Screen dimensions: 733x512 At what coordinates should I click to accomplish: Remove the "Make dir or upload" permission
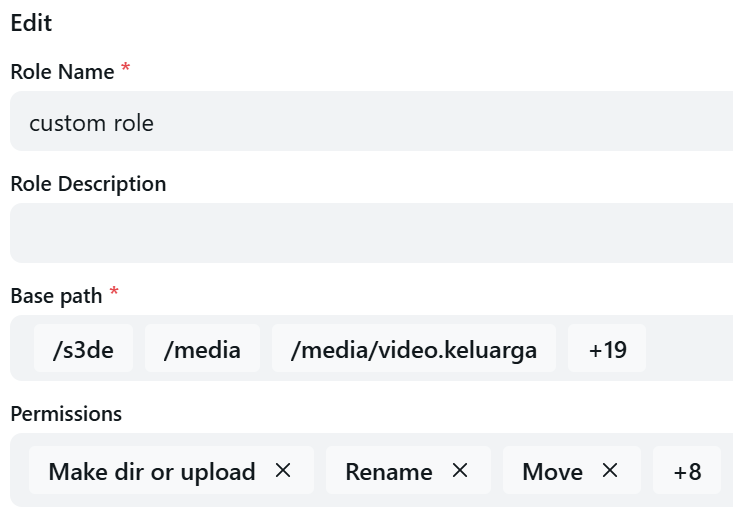click(x=283, y=470)
